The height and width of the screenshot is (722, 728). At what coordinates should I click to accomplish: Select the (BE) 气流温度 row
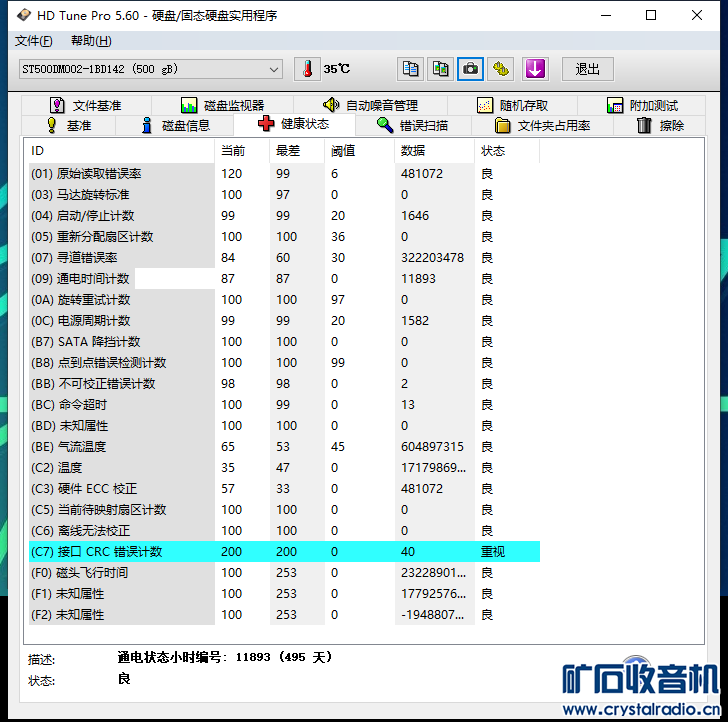click(x=284, y=447)
